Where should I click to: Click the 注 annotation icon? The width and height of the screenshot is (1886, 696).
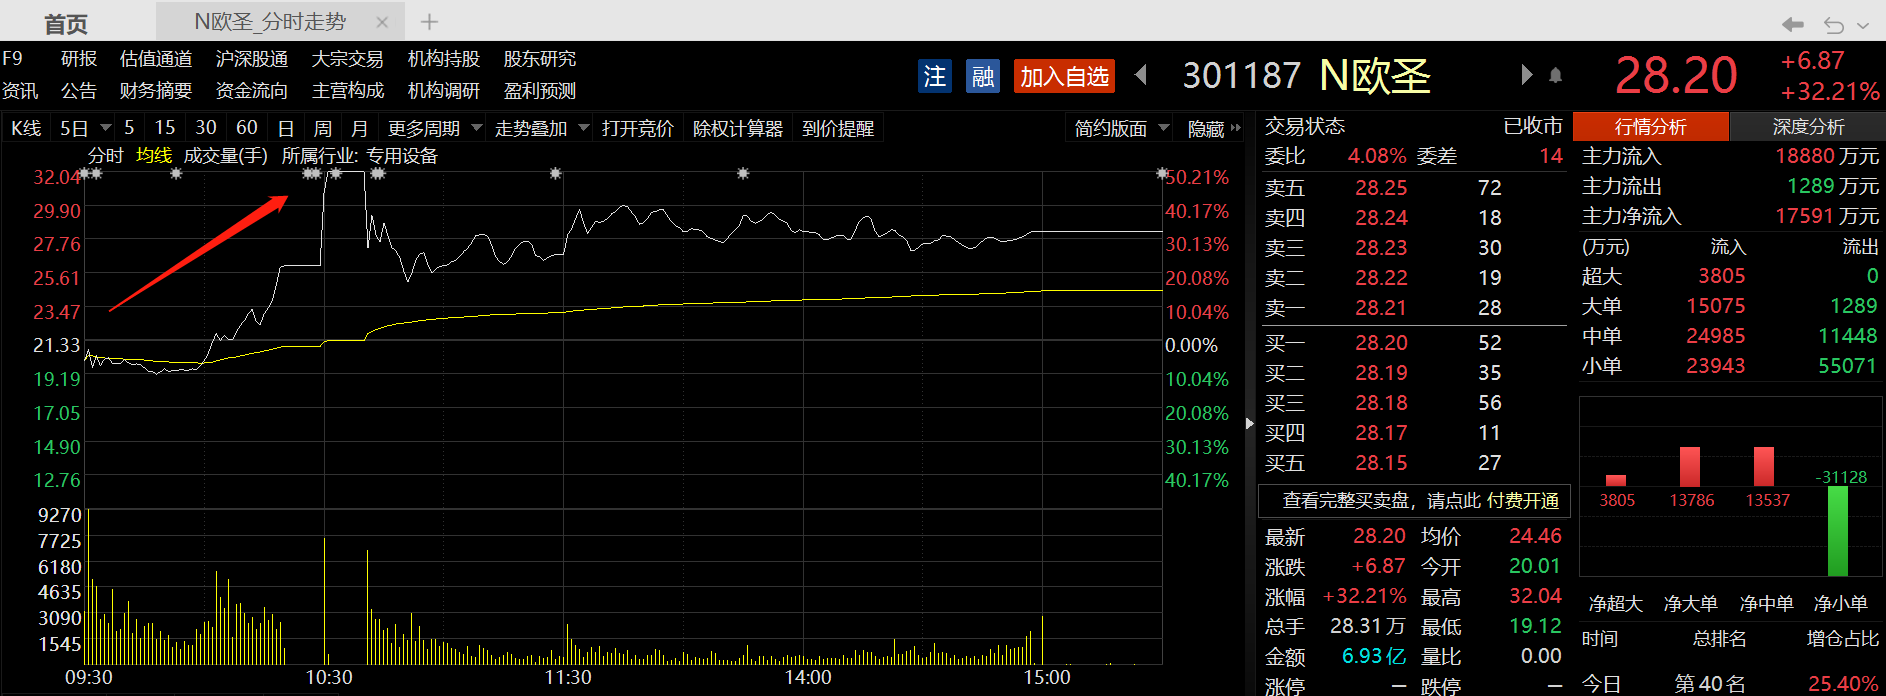934,76
